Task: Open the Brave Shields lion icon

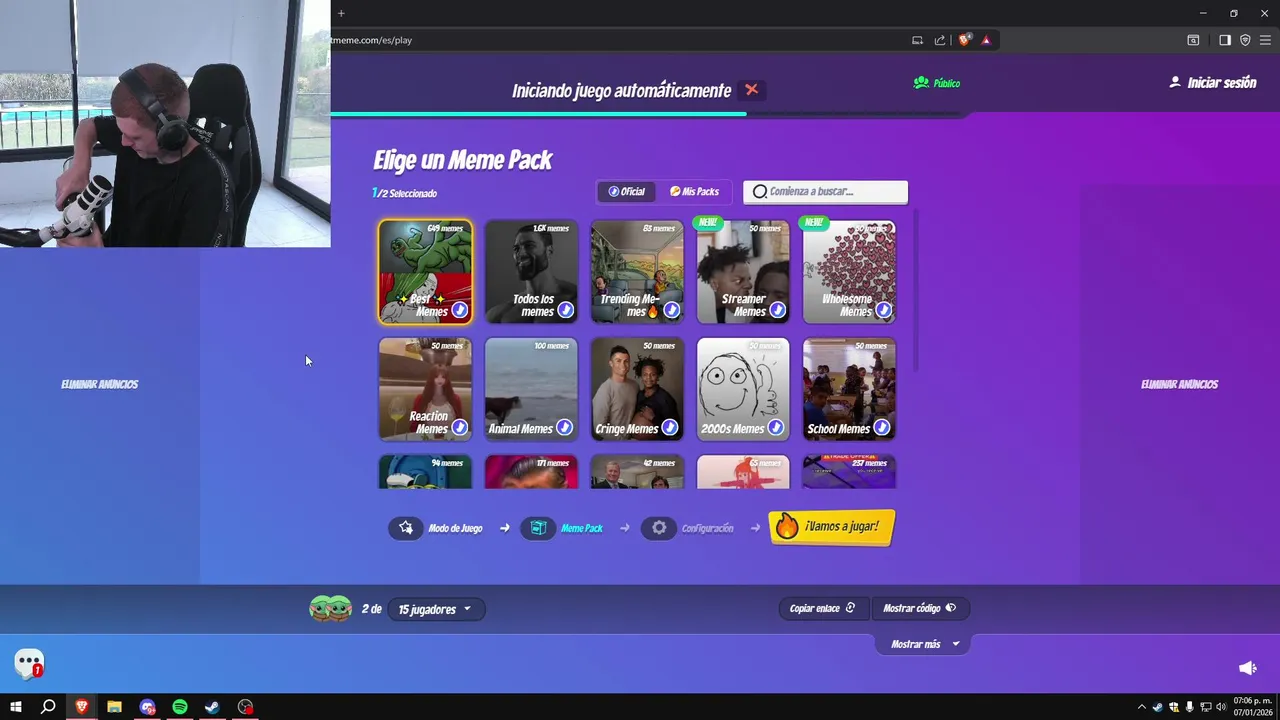Action: (x=964, y=40)
